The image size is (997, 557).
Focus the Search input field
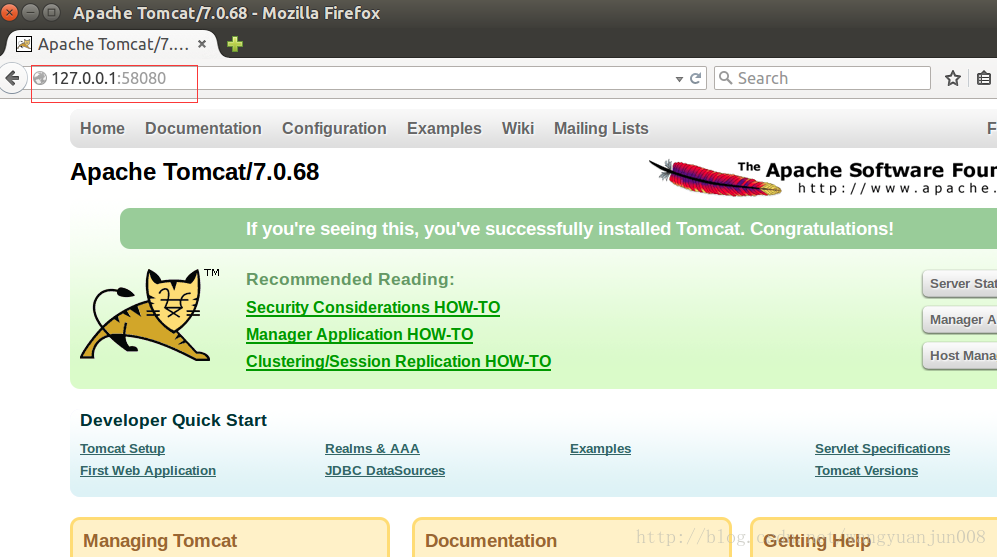[822, 78]
